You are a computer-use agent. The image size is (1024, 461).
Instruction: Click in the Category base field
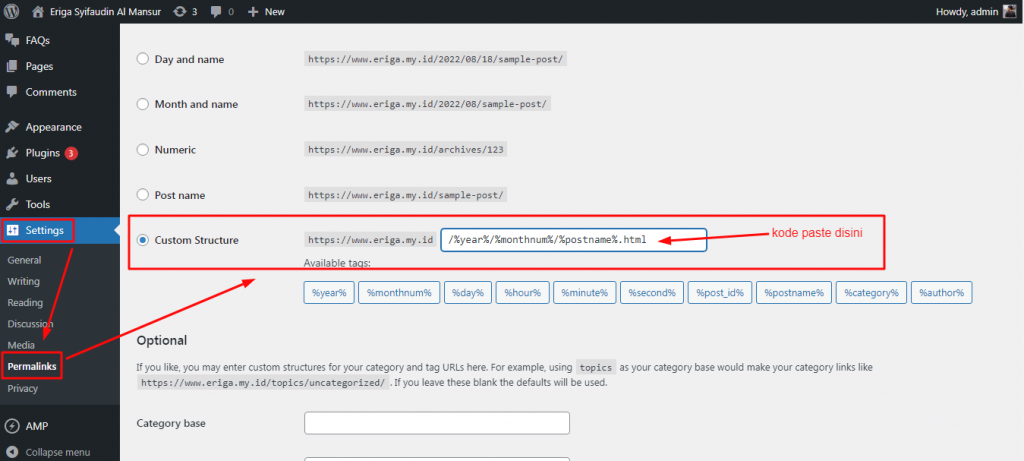437,423
